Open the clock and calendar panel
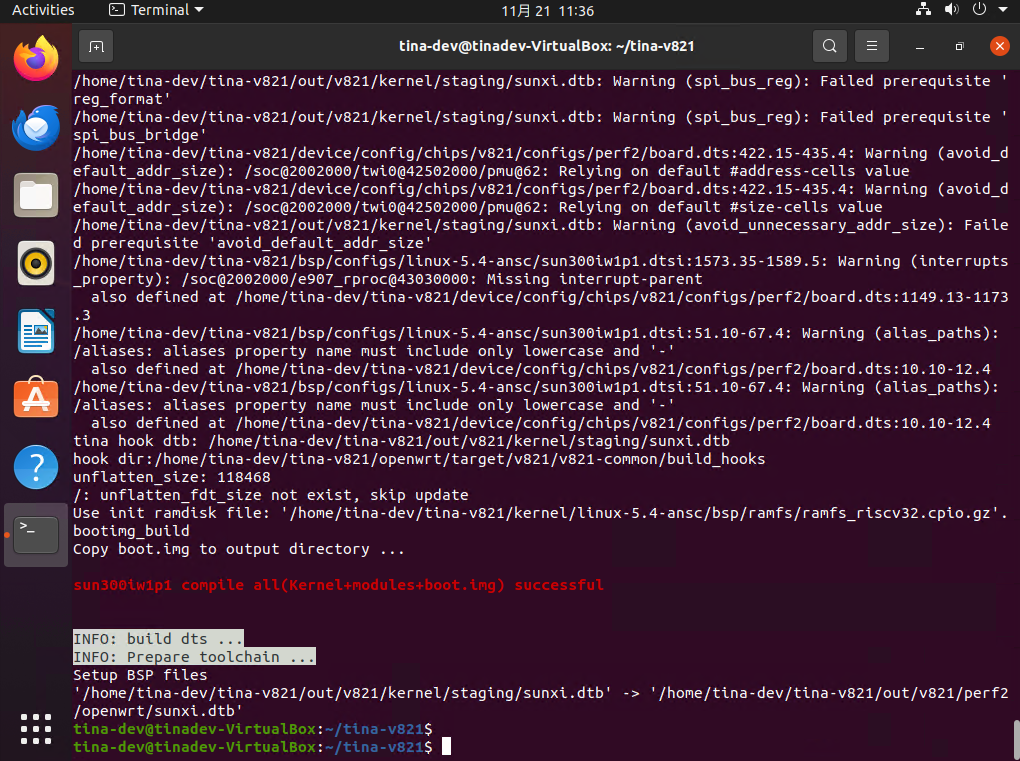 point(548,10)
